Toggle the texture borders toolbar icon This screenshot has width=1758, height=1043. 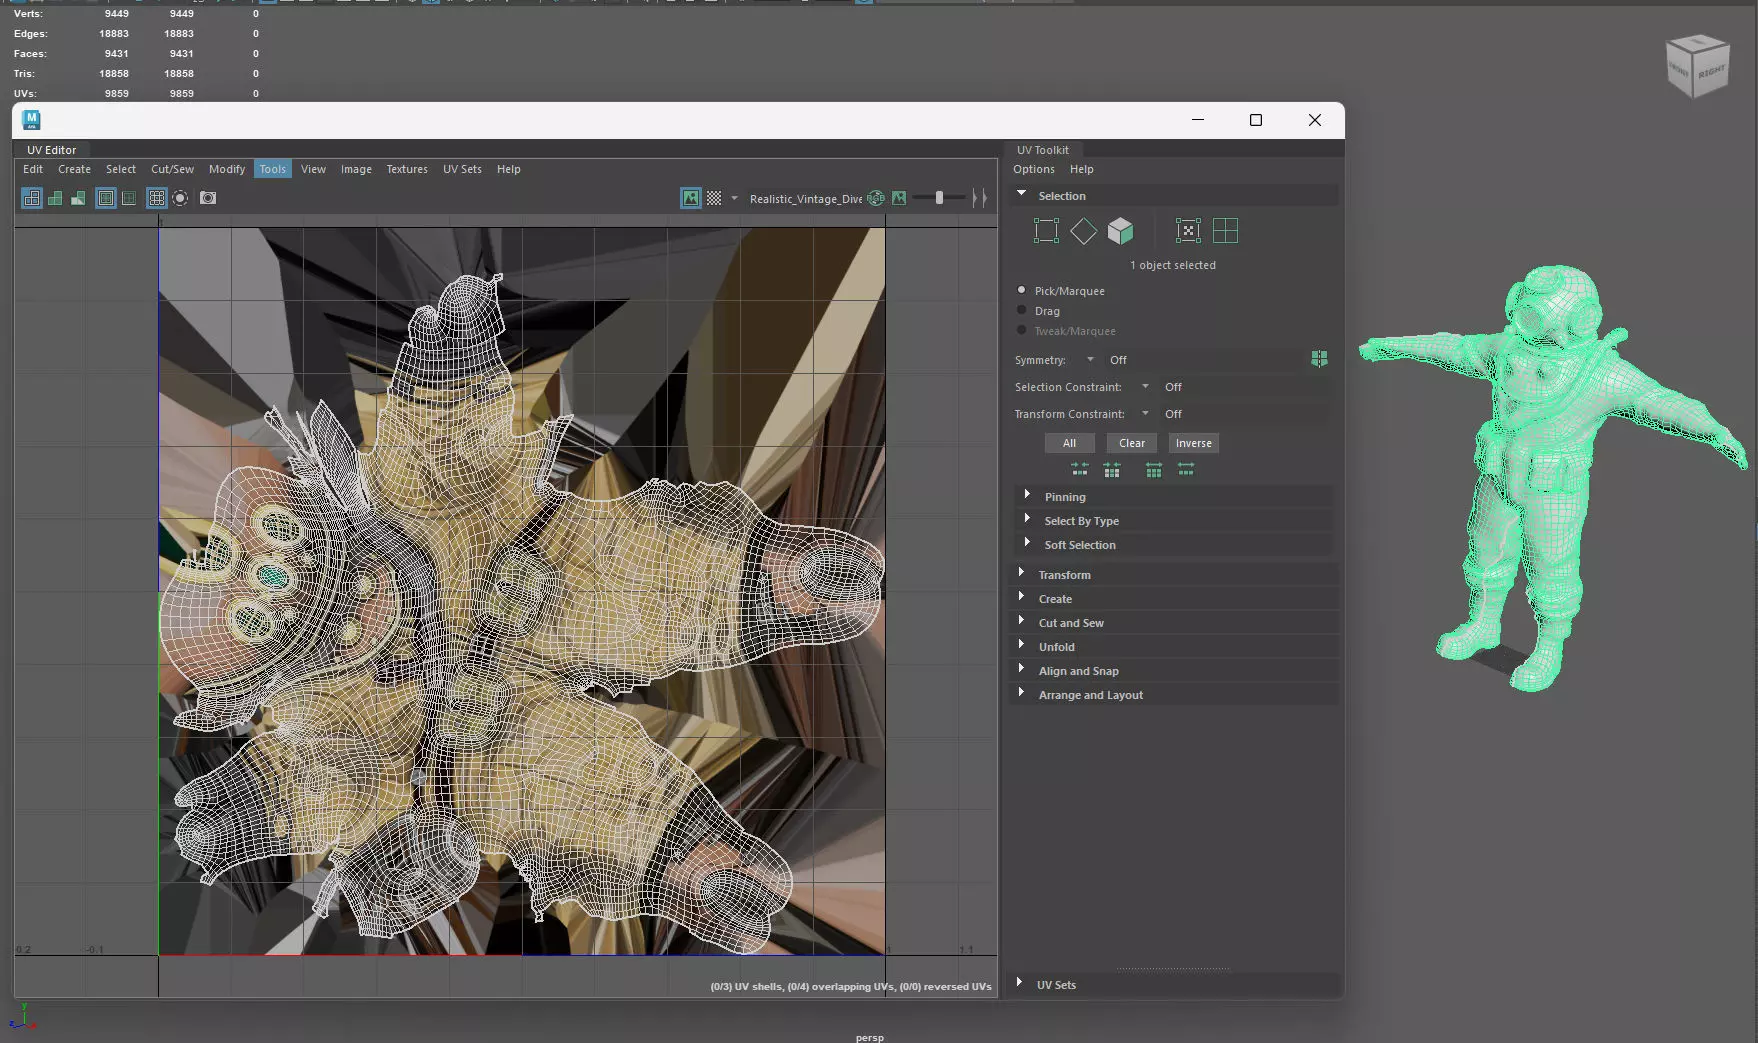[x=106, y=198]
